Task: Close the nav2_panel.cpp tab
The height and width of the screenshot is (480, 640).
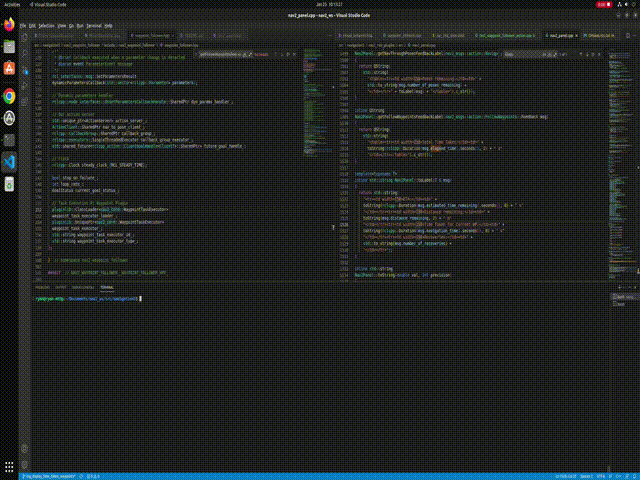Action: click(576, 36)
